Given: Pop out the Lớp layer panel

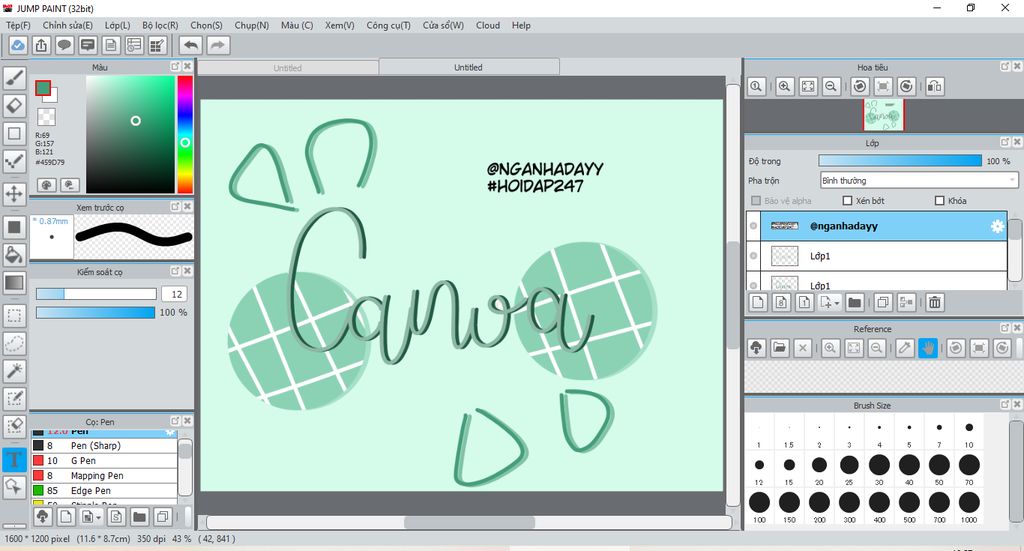Looking at the screenshot, I should click(x=1004, y=142).
